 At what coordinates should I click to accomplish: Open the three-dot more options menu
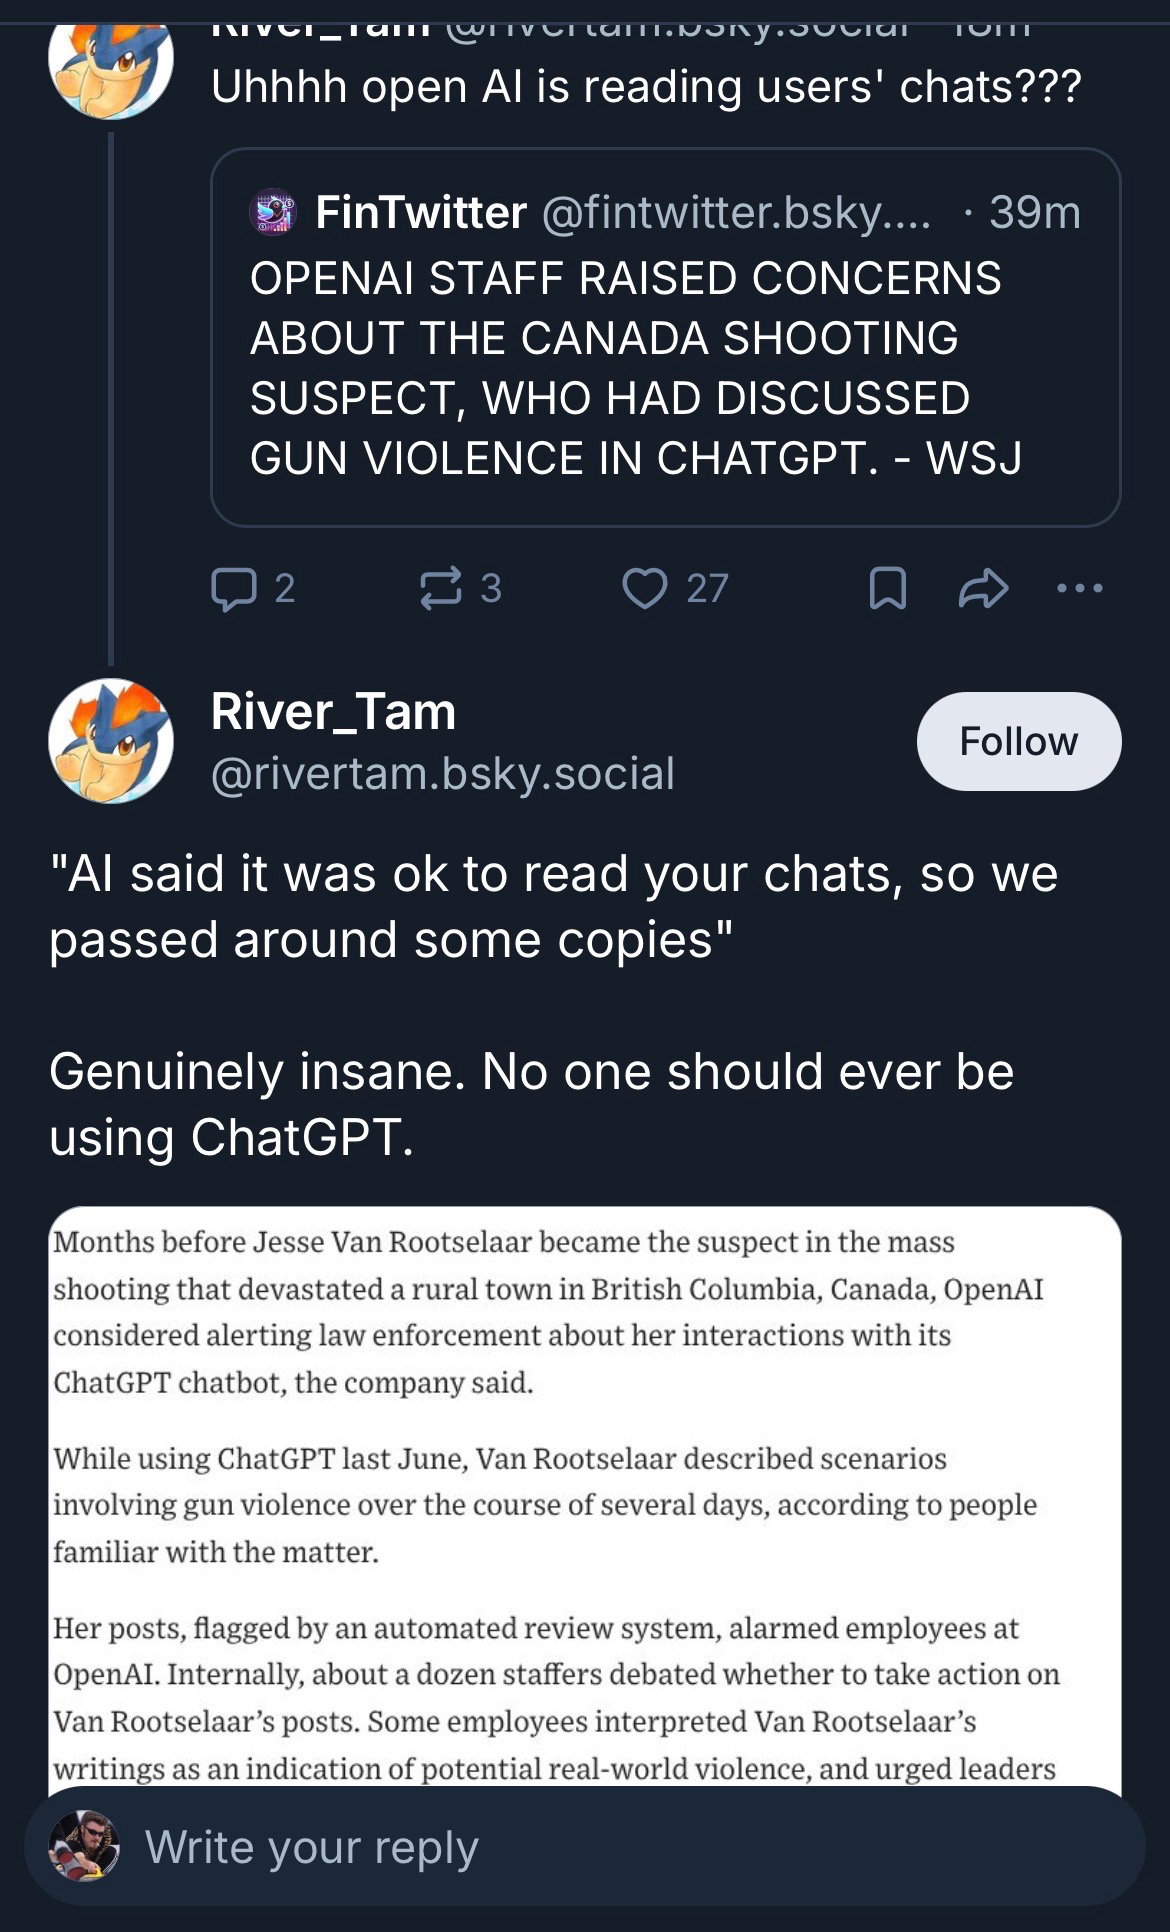tap(1080, 588)
